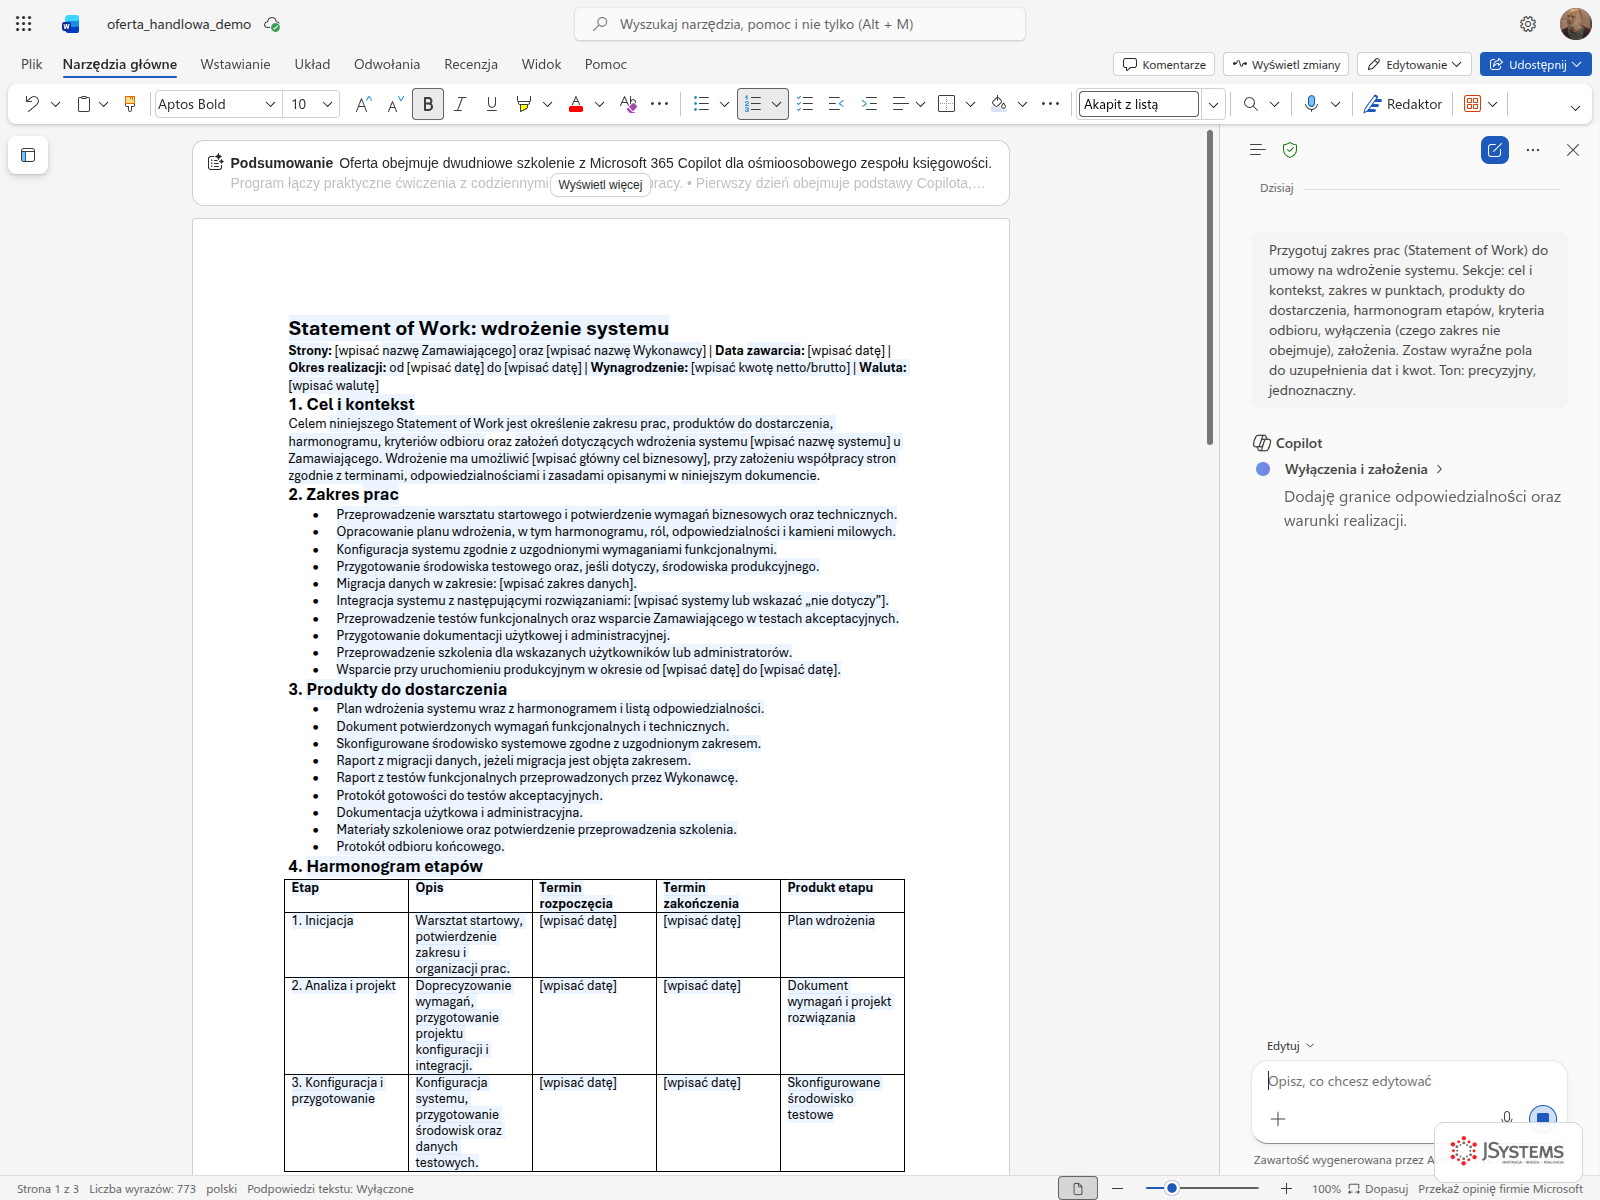This screenshot has height=1200, width=1600.
Task: Click the Paste clipboard icon
Action: point(84,104)
